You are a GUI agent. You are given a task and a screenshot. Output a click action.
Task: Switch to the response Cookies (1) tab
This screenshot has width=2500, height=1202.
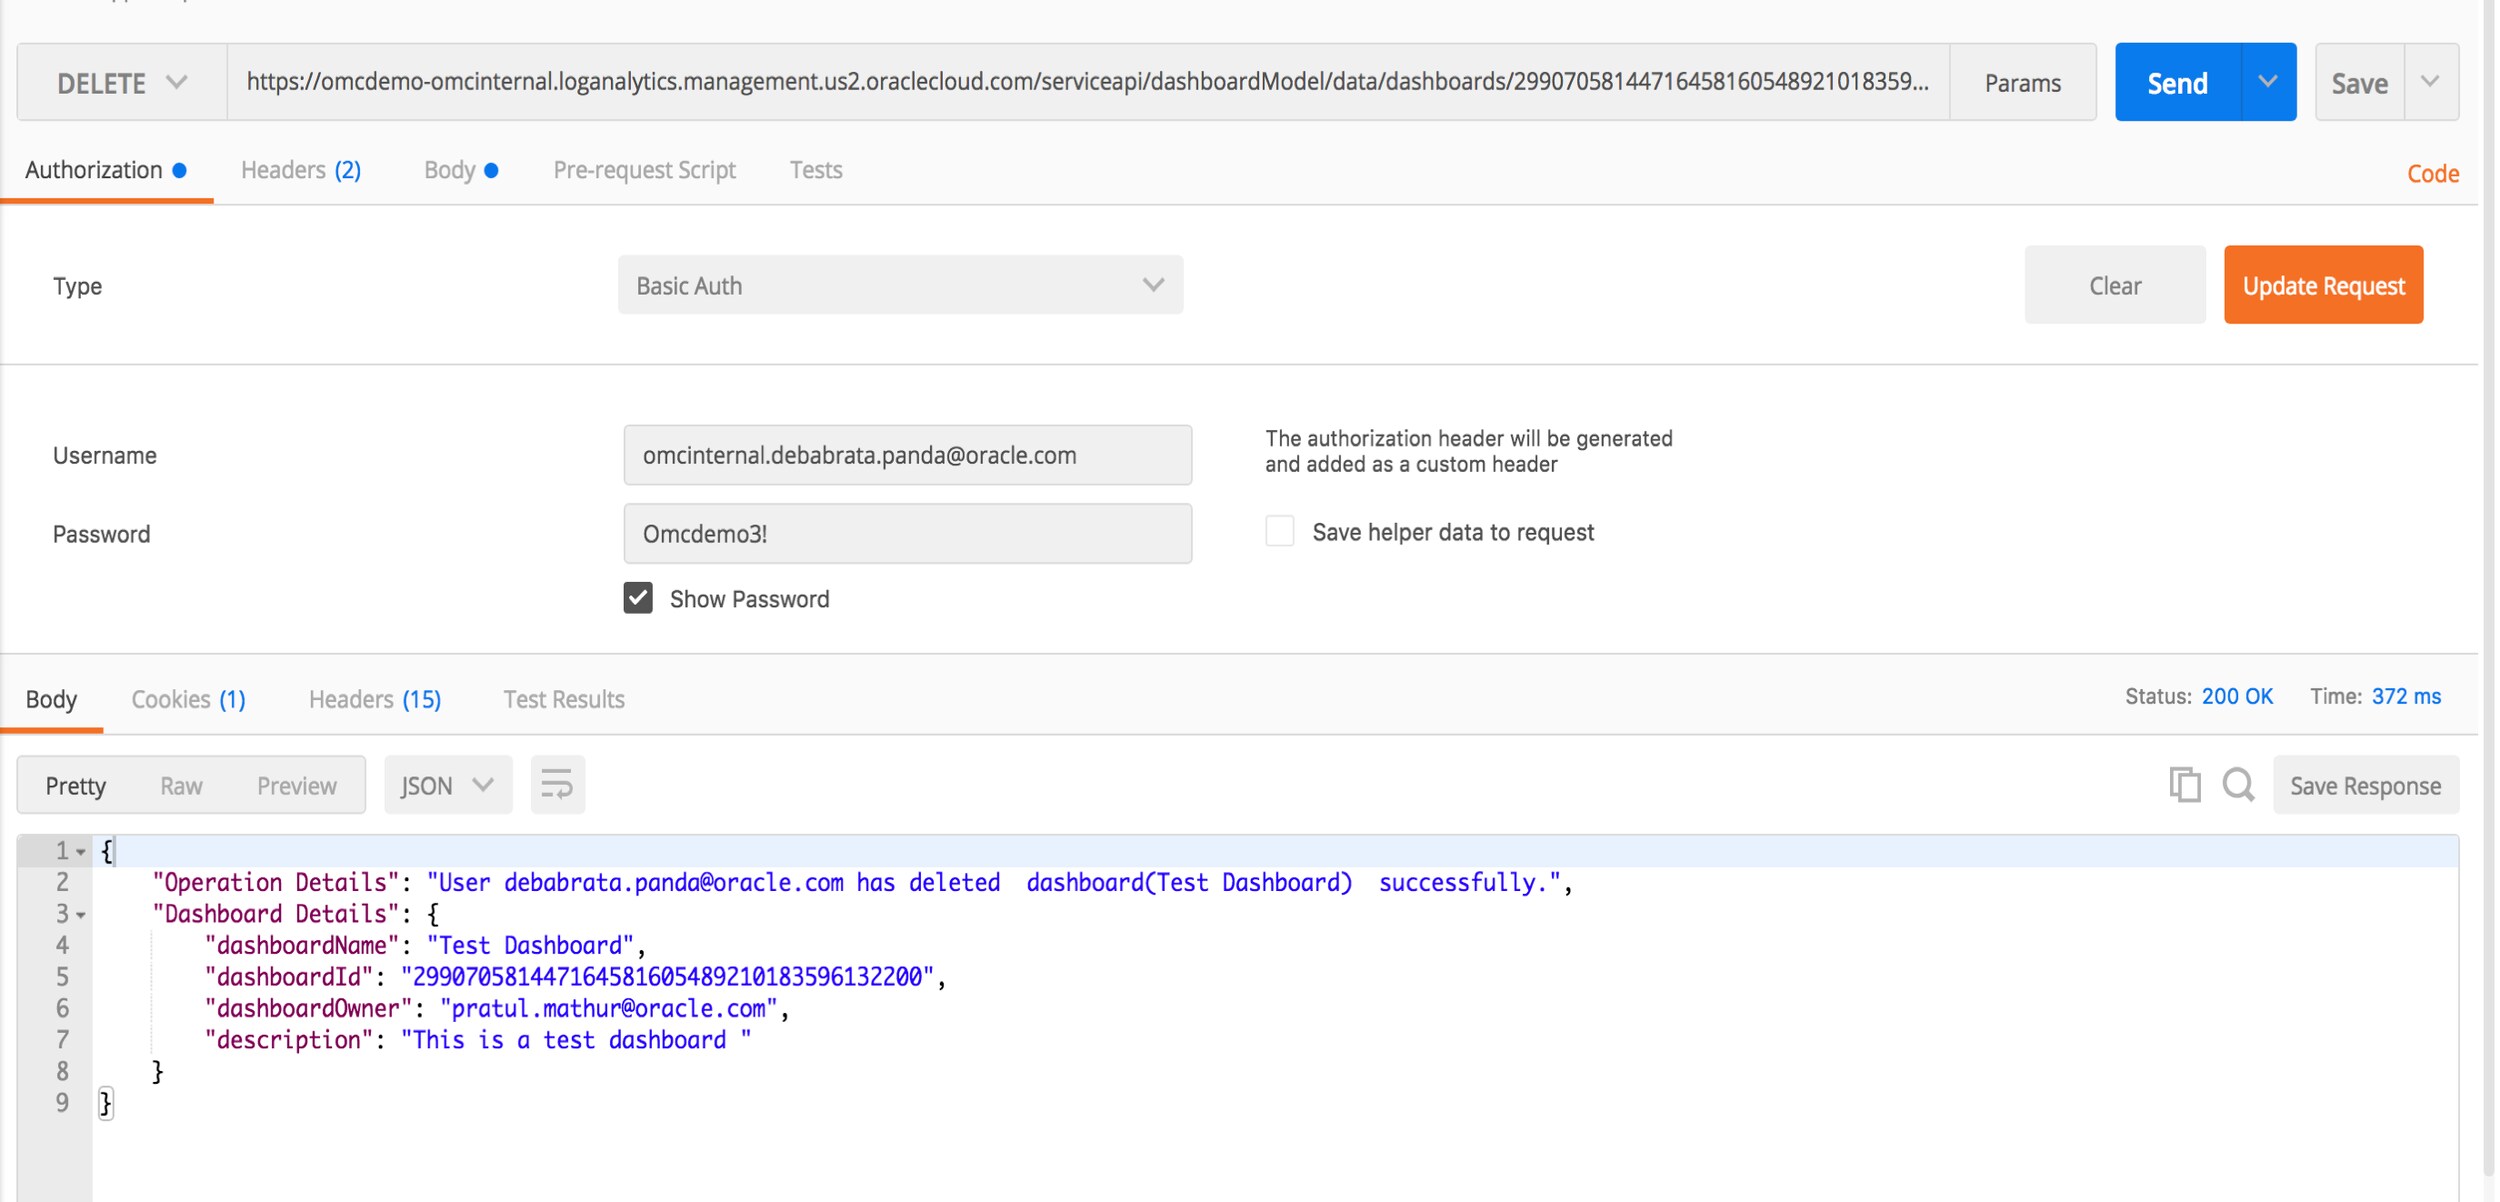[188, 699]
